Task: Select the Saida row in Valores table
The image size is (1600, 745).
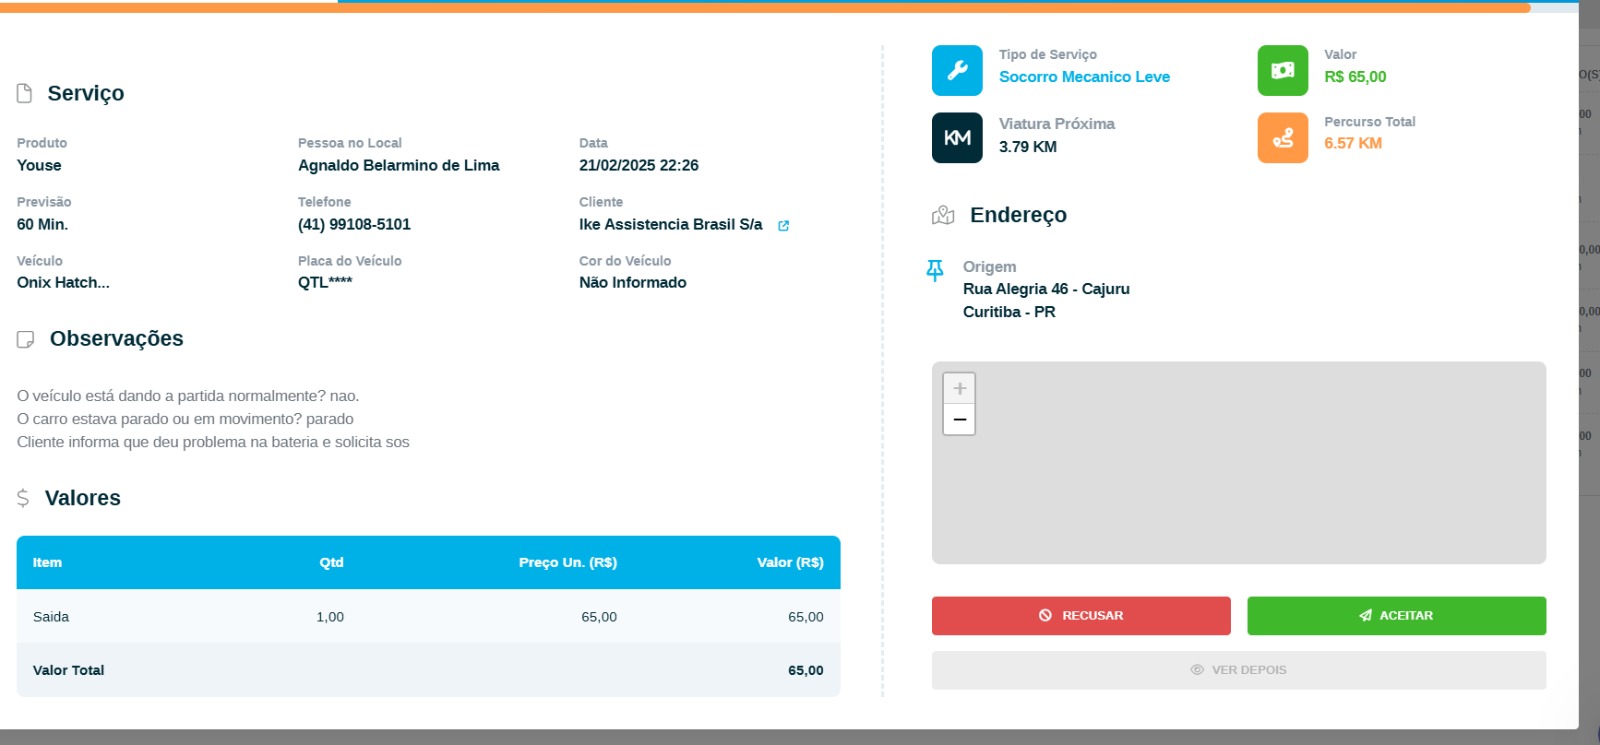Action: click(428, 617)
